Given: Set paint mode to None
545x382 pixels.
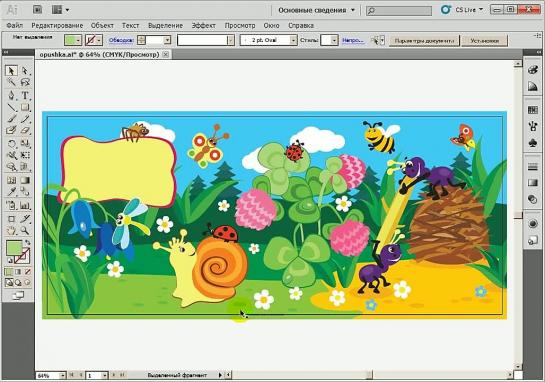Looking at the screenshot, I should click(x=27, y=272).
